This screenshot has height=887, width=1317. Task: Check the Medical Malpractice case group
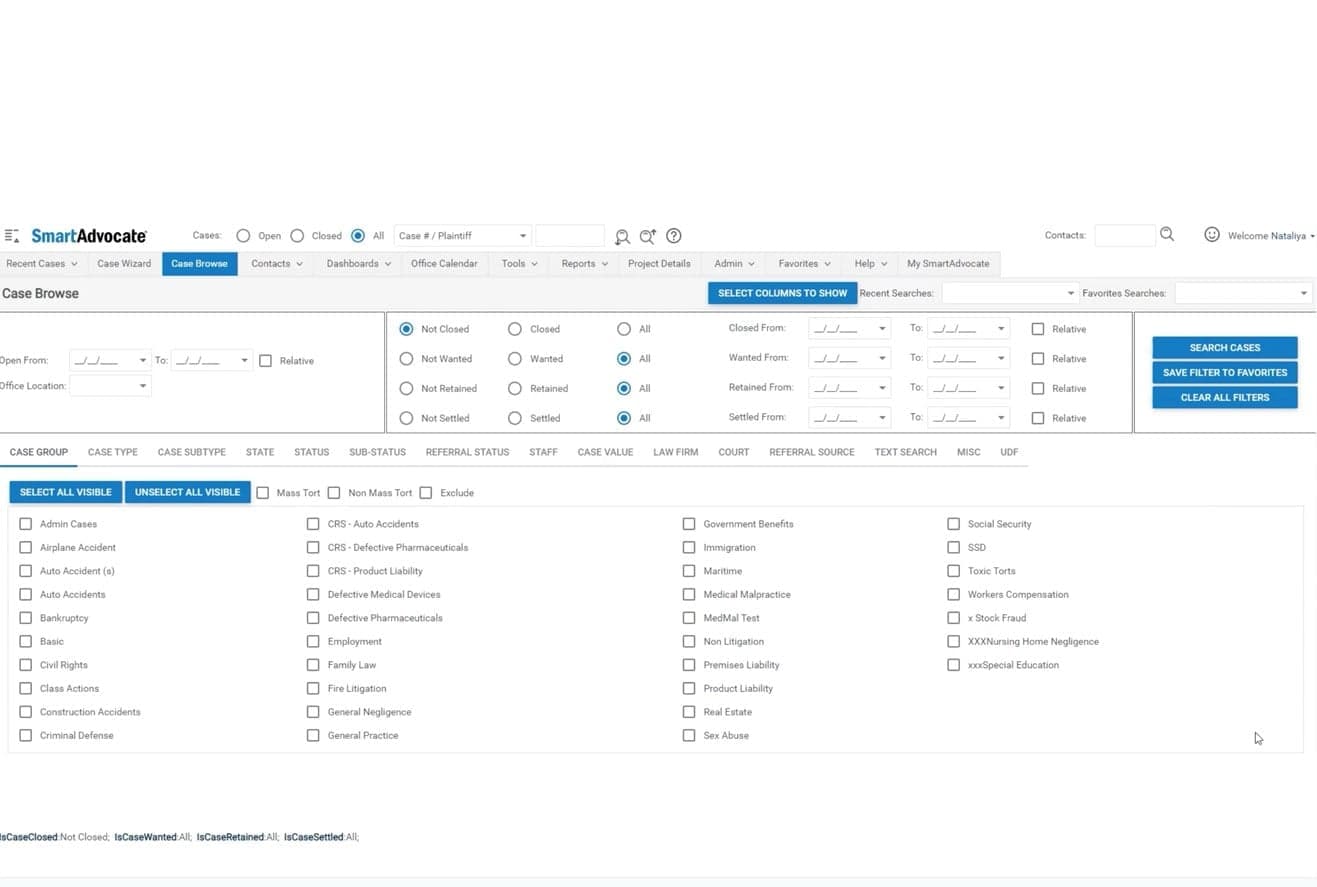coord(689,594)
